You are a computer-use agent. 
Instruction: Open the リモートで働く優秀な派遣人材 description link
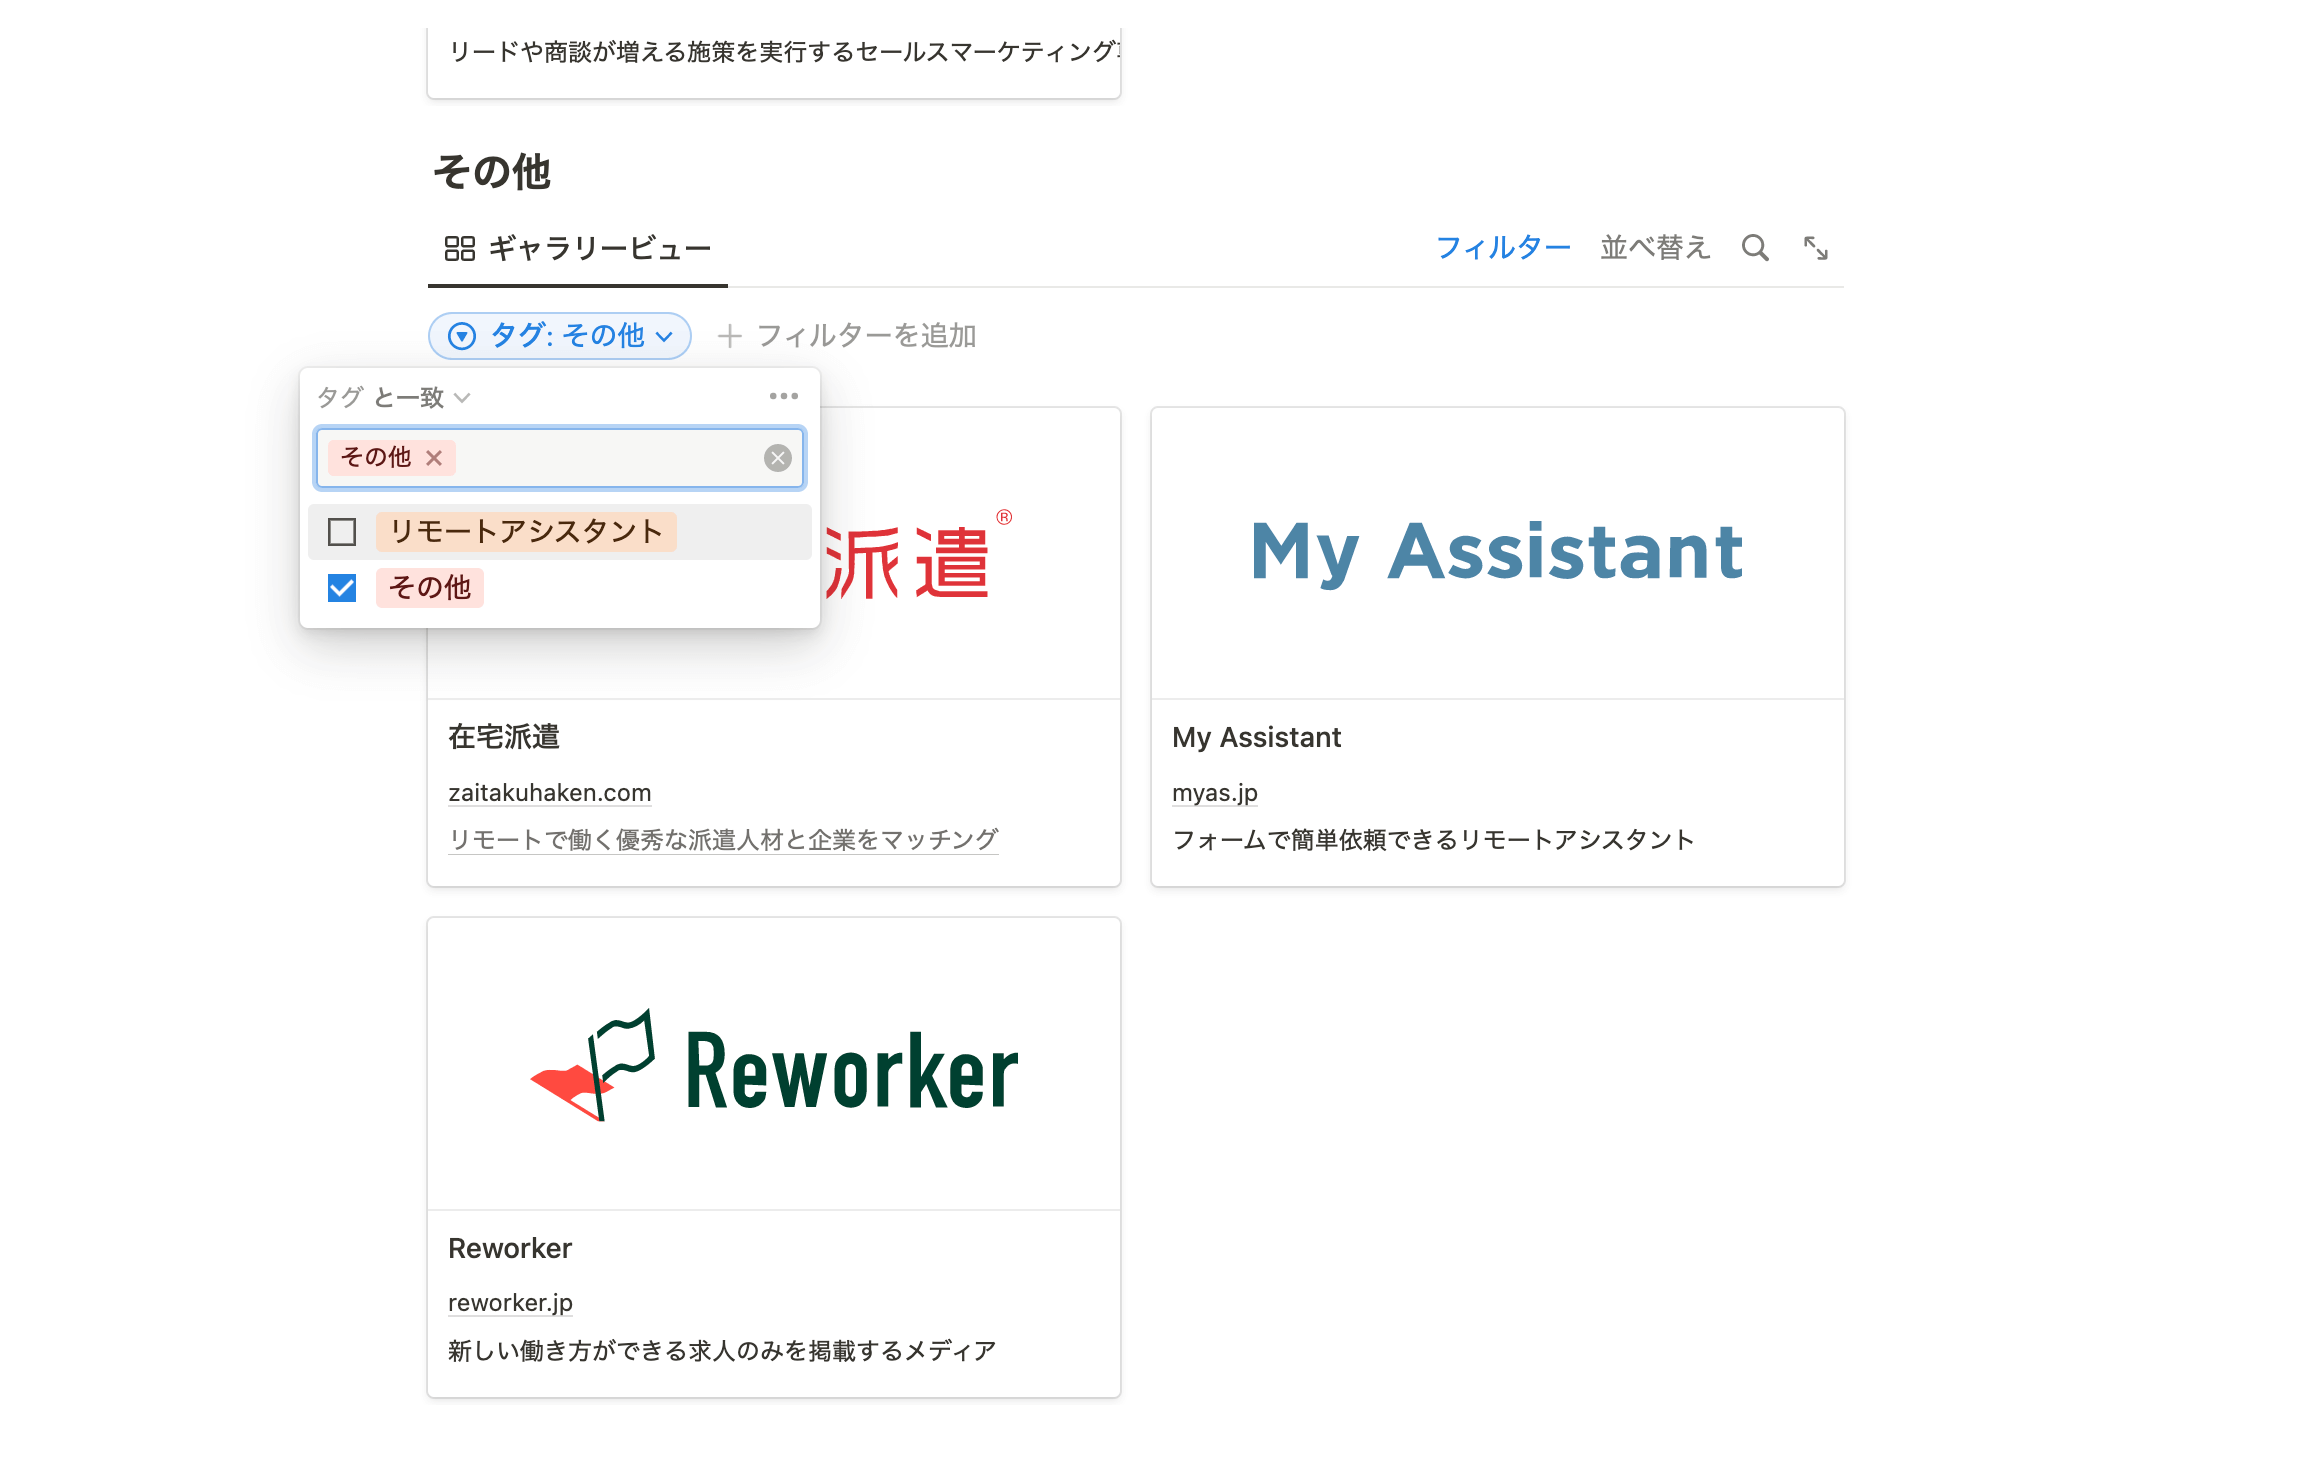(x=723, y=840)
